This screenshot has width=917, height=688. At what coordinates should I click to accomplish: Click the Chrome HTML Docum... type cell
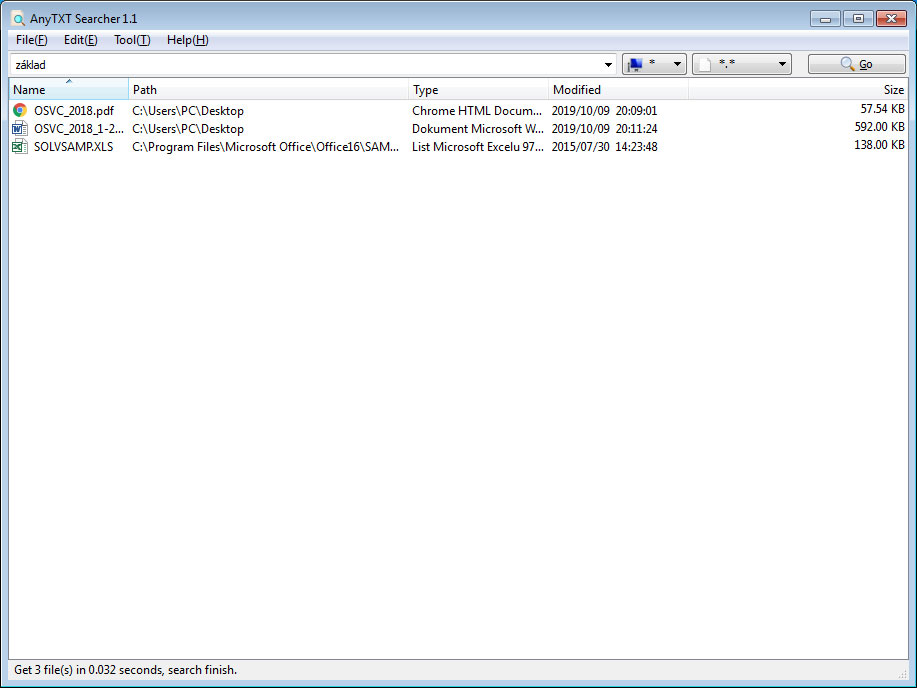coord(477,111)
